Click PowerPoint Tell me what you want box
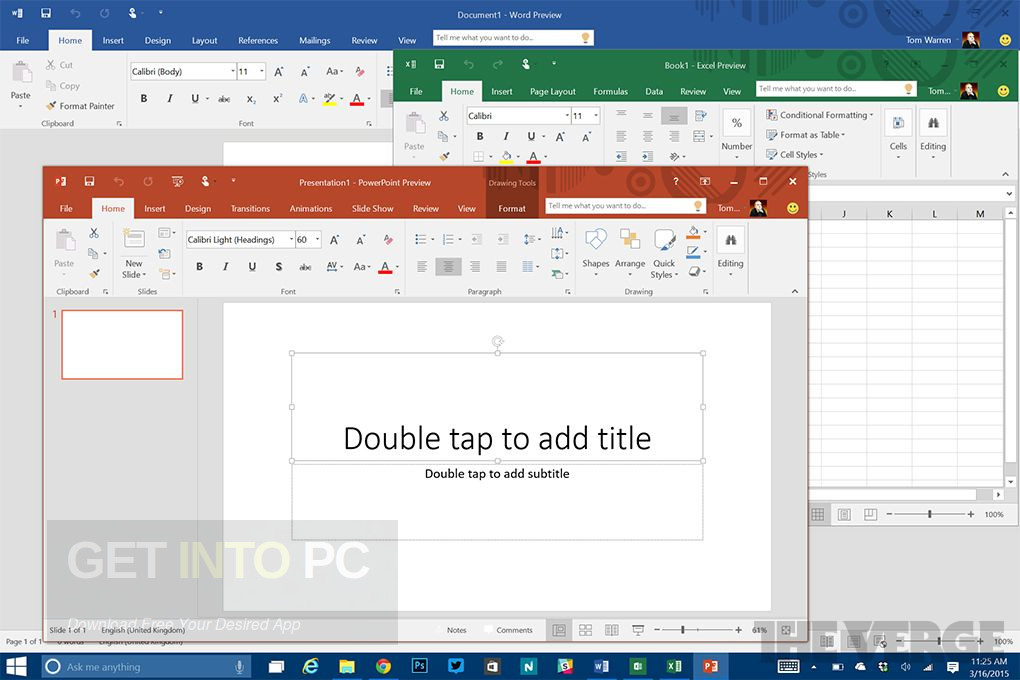 click(625, 206)
